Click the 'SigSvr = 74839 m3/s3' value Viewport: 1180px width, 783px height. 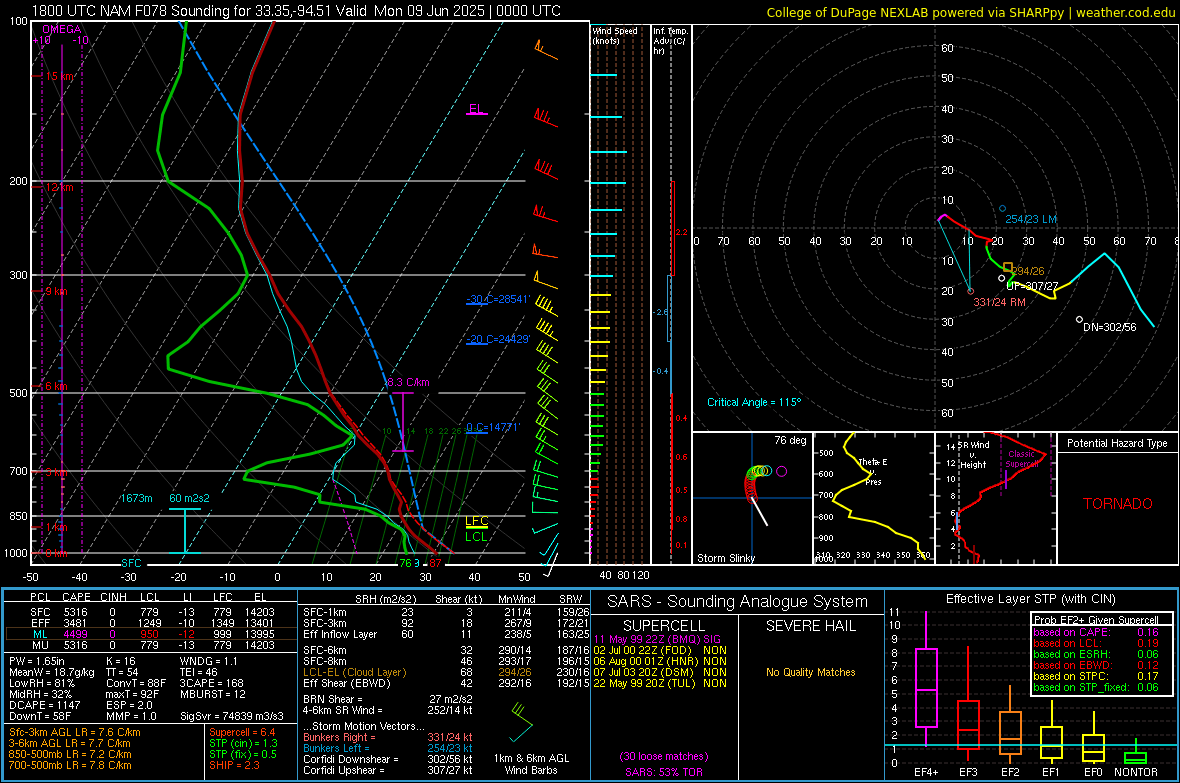pos(232,716)
